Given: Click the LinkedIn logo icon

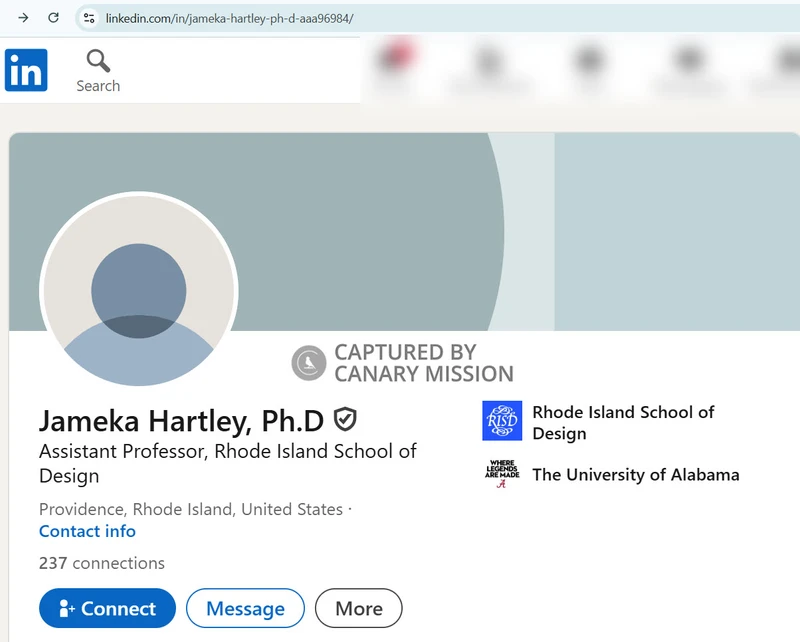Looking at the screenshot, I should [26, 70].
